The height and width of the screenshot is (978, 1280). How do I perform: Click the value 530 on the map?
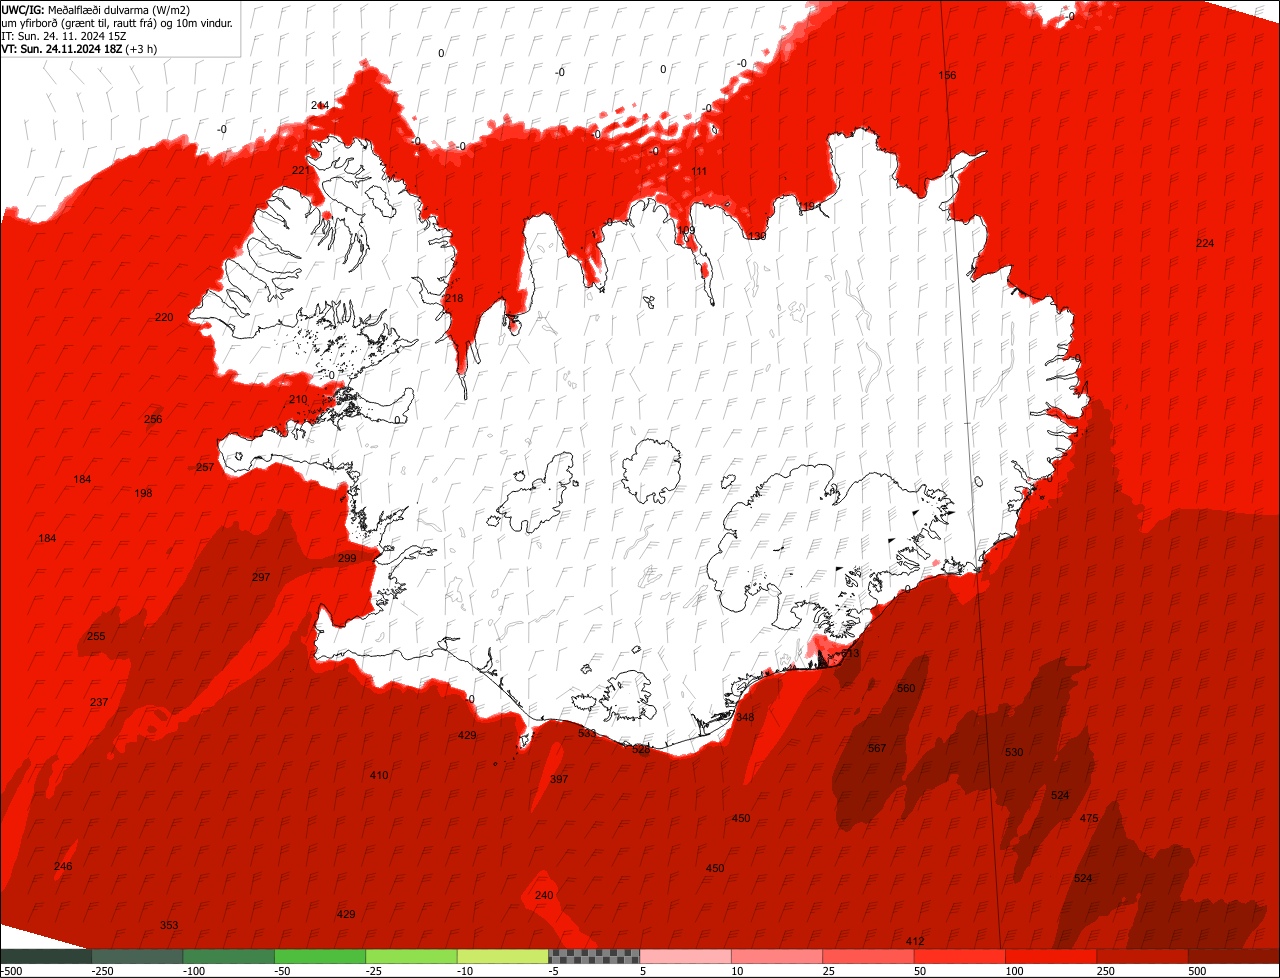click(x=1014, y=752)
